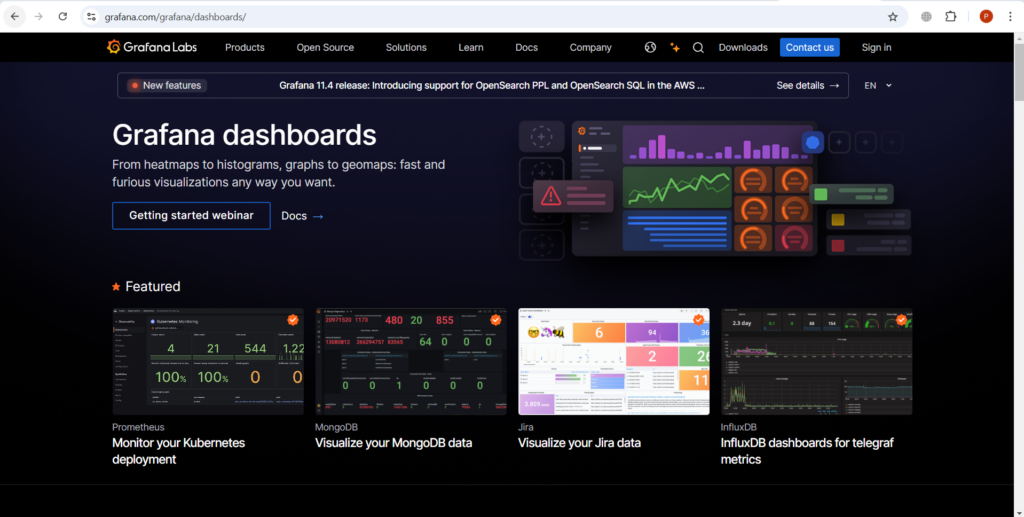Click the sparkle AI assistant icon
Screen dimensions: 1024x517
(675, 48)
